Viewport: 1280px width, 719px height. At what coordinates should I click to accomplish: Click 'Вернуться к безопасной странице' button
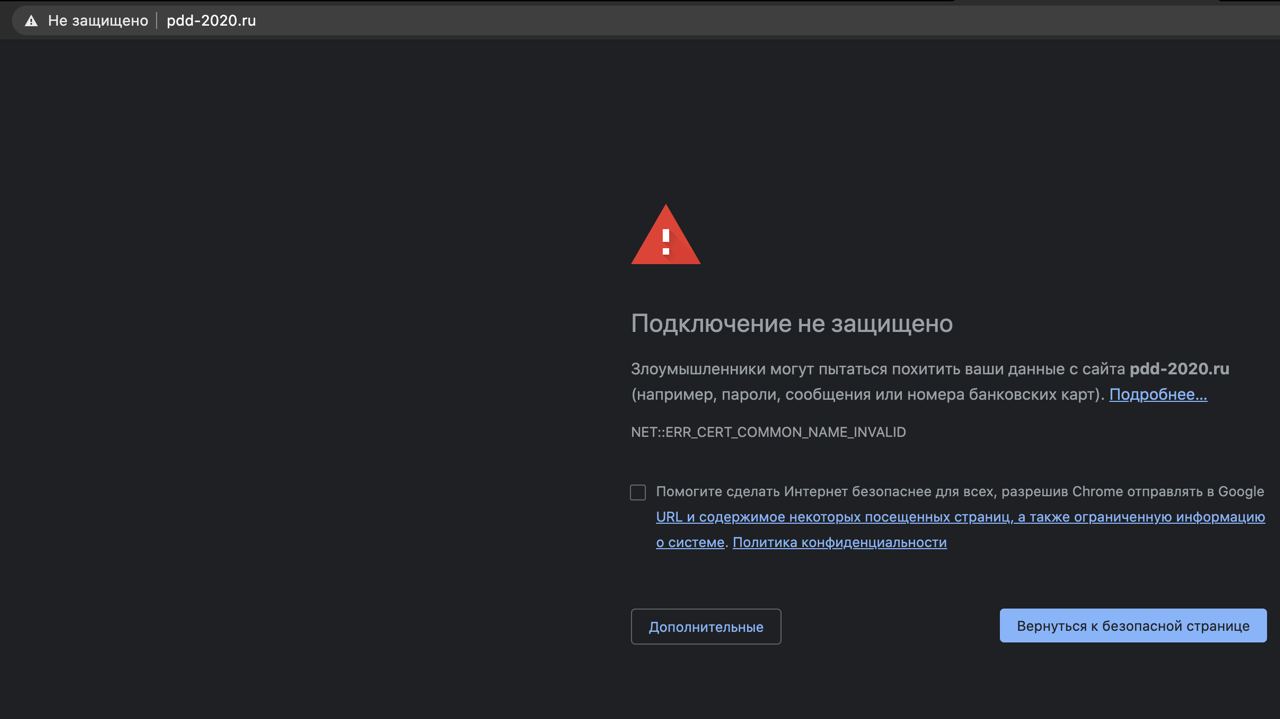tap(1133, 625)
